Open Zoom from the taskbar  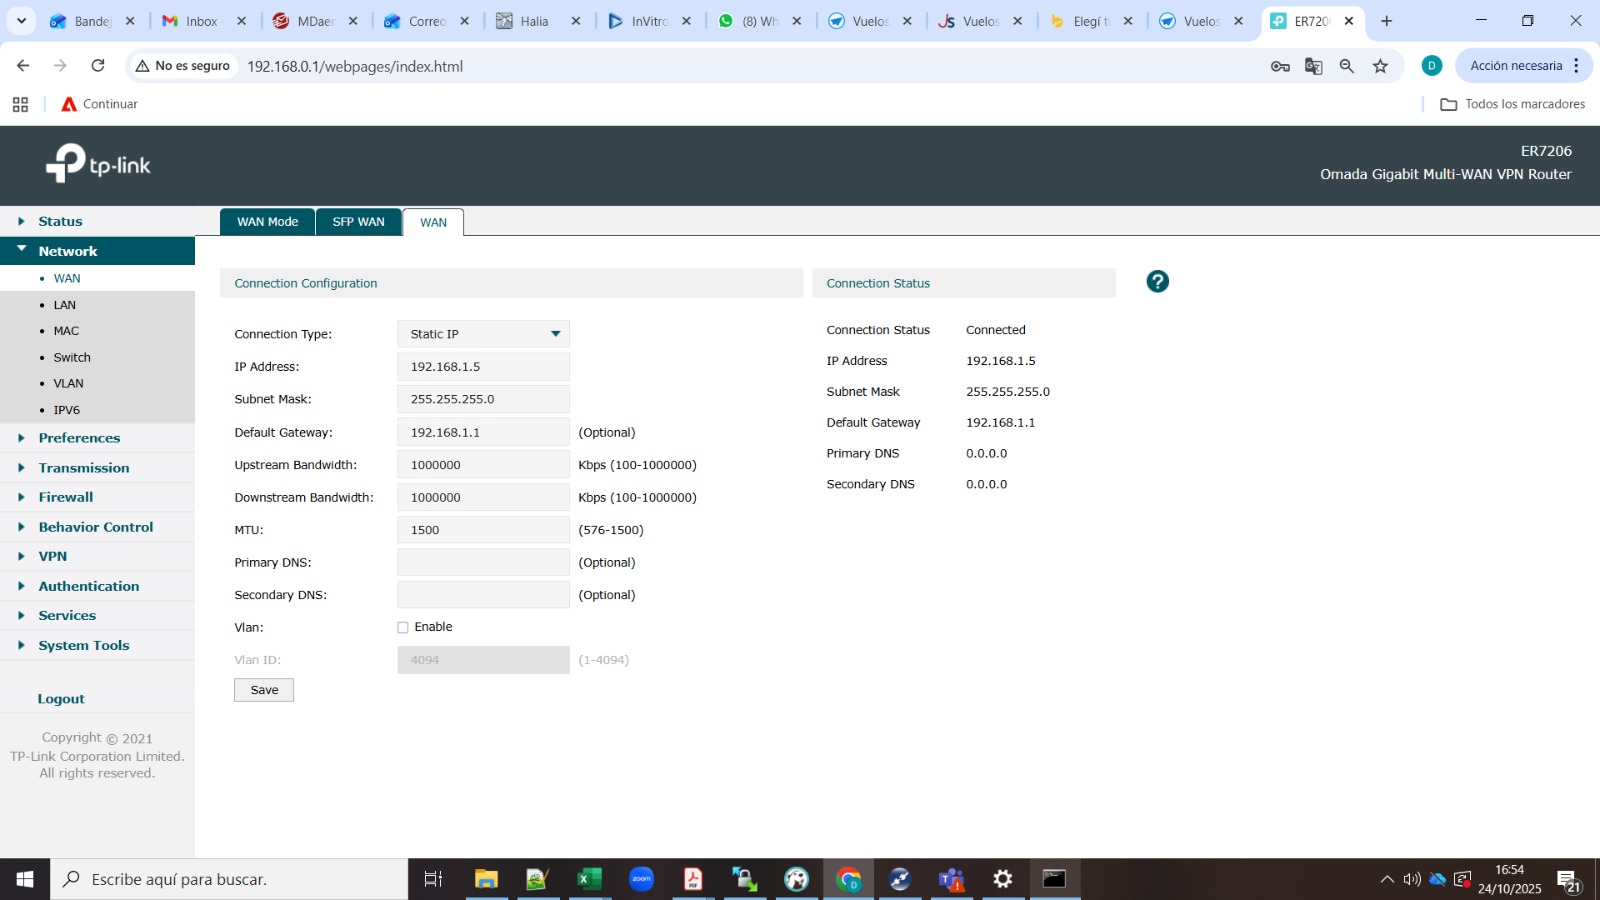coord(641,879)
